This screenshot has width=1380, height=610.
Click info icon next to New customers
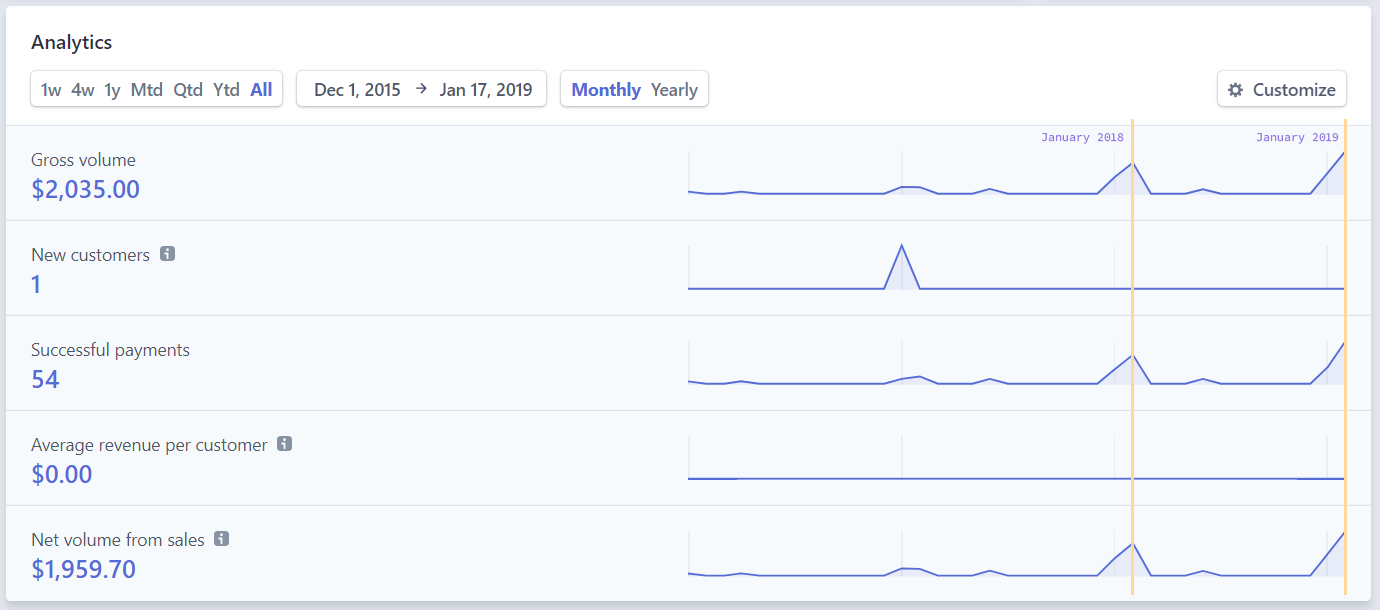[168, 254]
